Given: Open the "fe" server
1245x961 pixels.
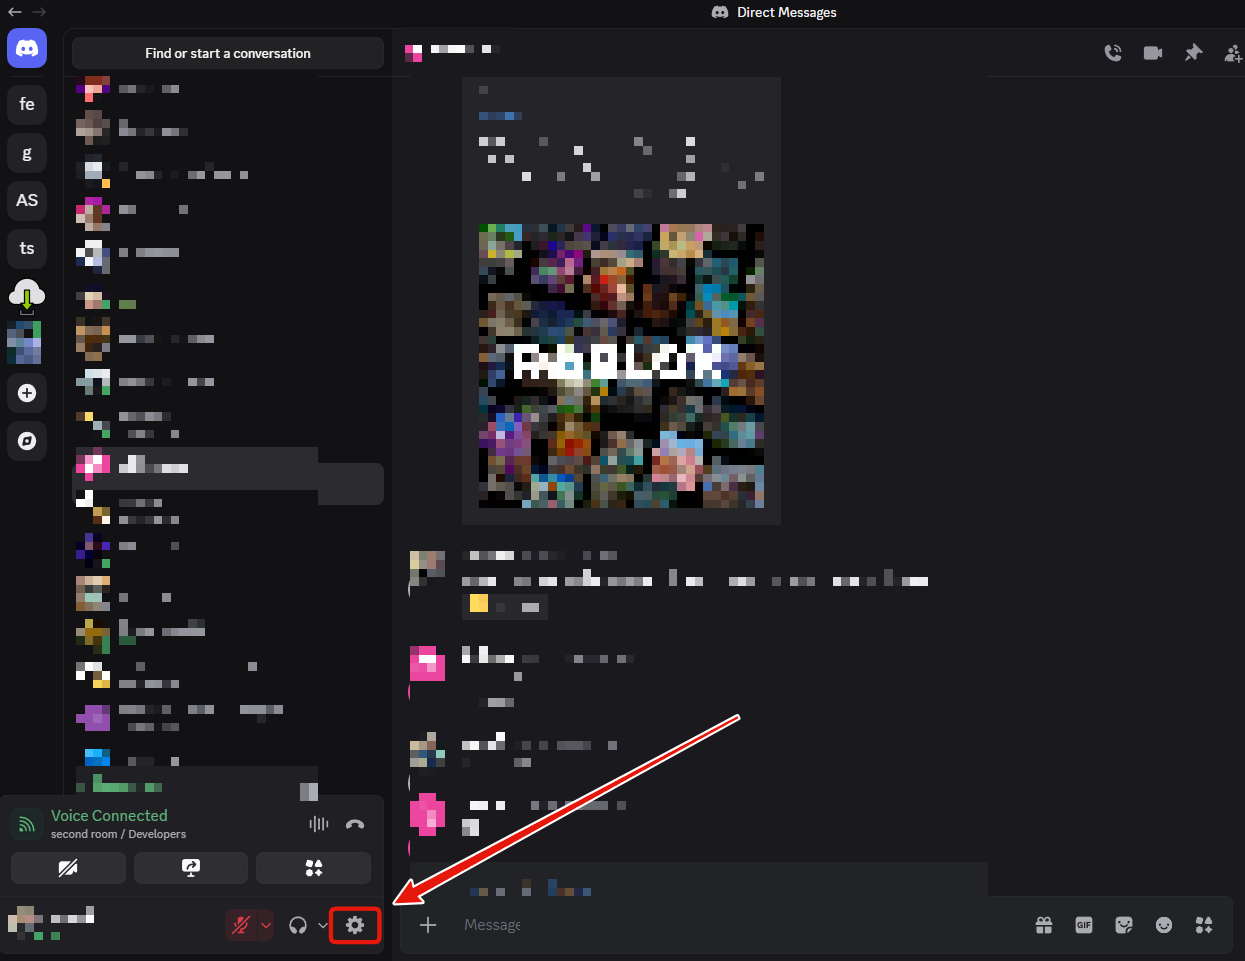Looking at the screenshot, I should (27, 104).
